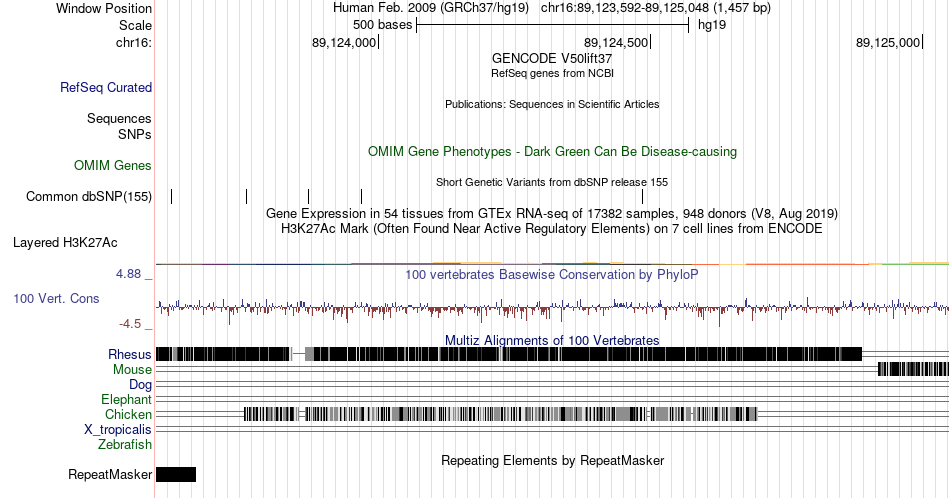The width and height of the screenshot is (950, 498).
Task: Click the first dbSNP variant tick
Action: tap(171, 196)
